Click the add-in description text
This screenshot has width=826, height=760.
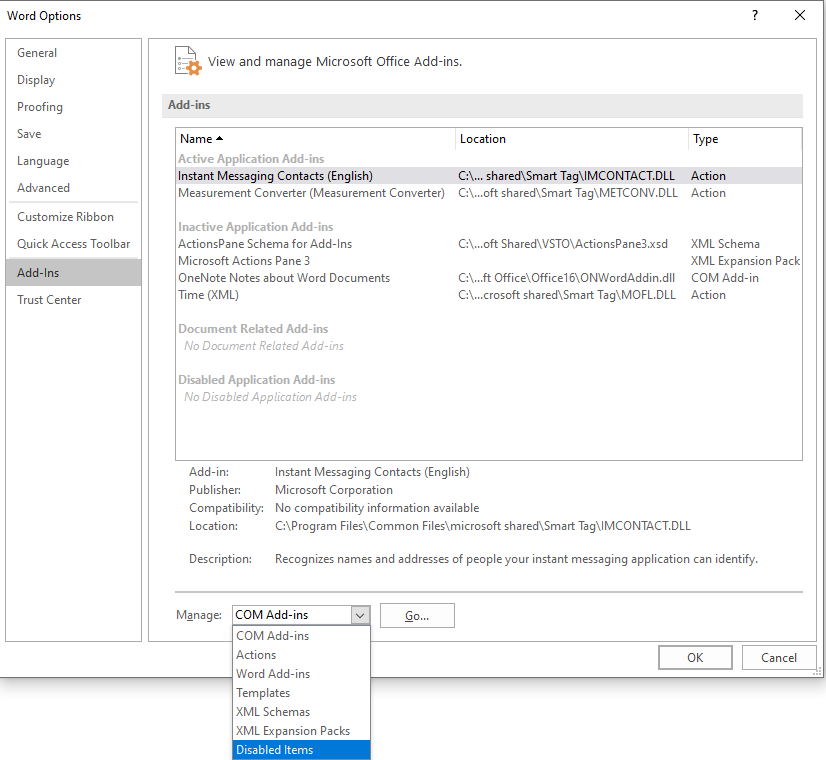pyautogui.click(x=516, y=559)
